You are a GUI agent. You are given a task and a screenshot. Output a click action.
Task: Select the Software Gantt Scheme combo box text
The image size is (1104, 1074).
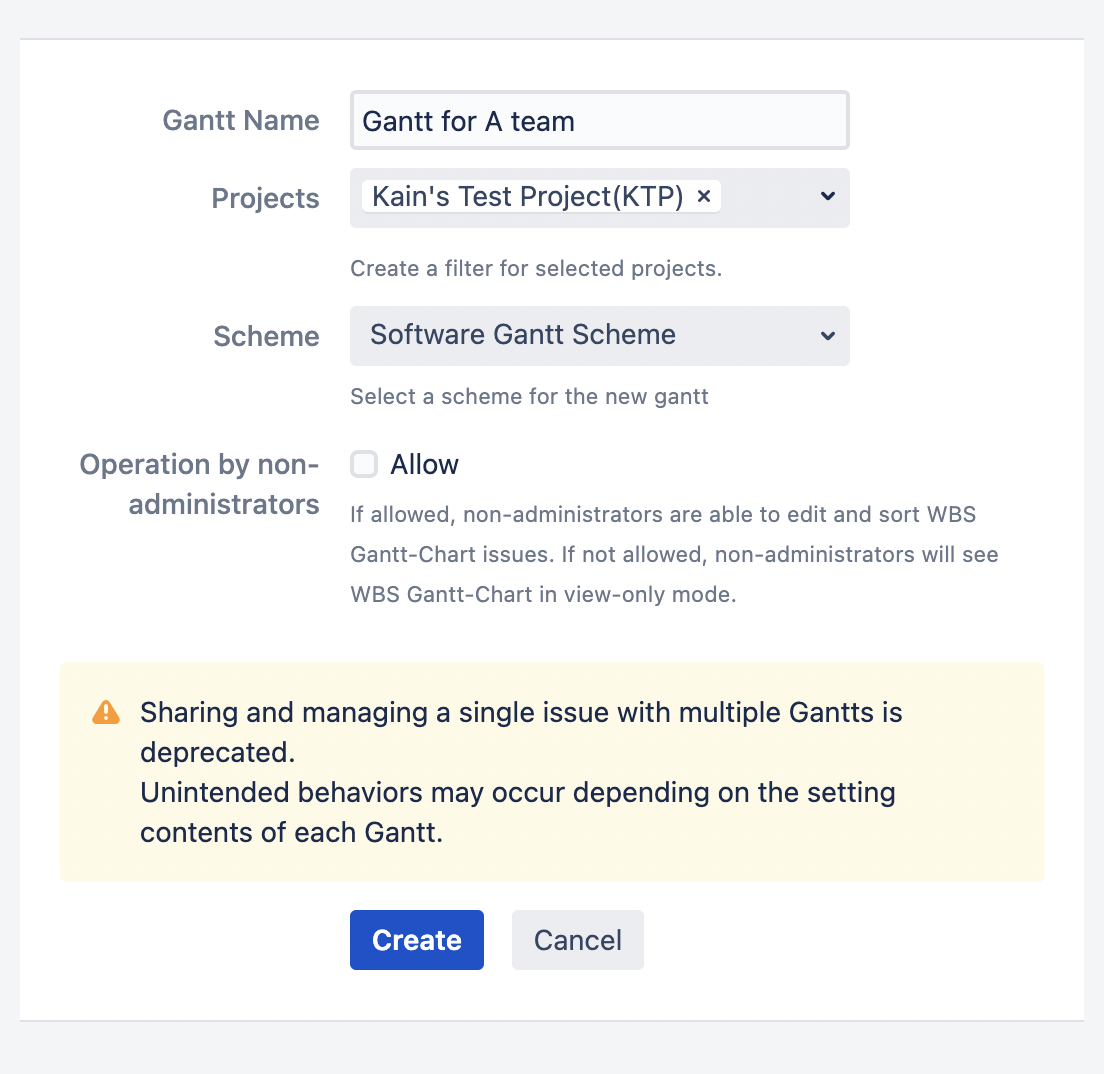tap(523, 335)
